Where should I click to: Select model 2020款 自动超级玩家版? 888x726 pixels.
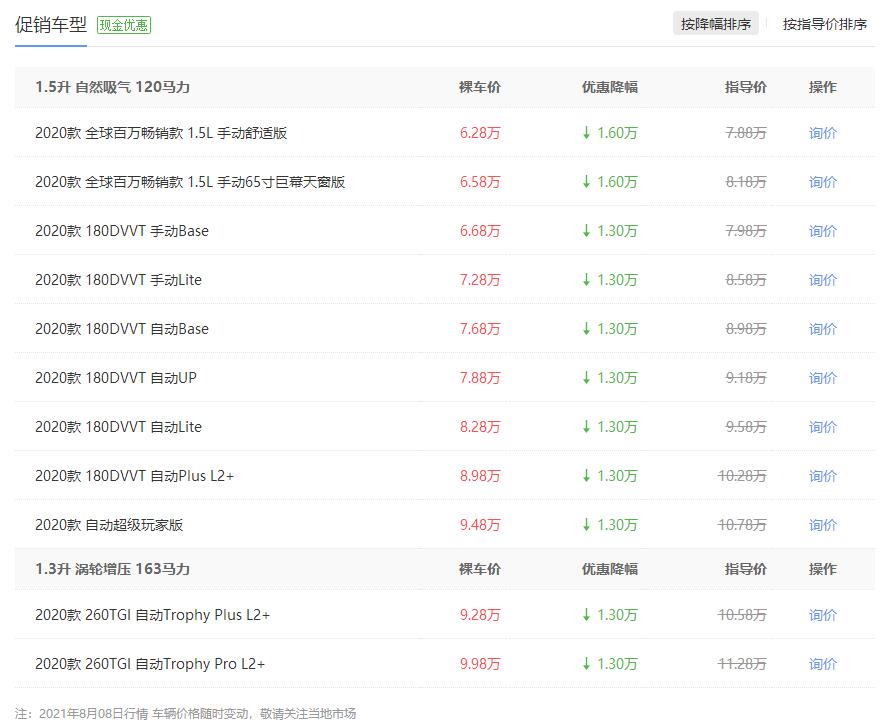pos(109,525)
